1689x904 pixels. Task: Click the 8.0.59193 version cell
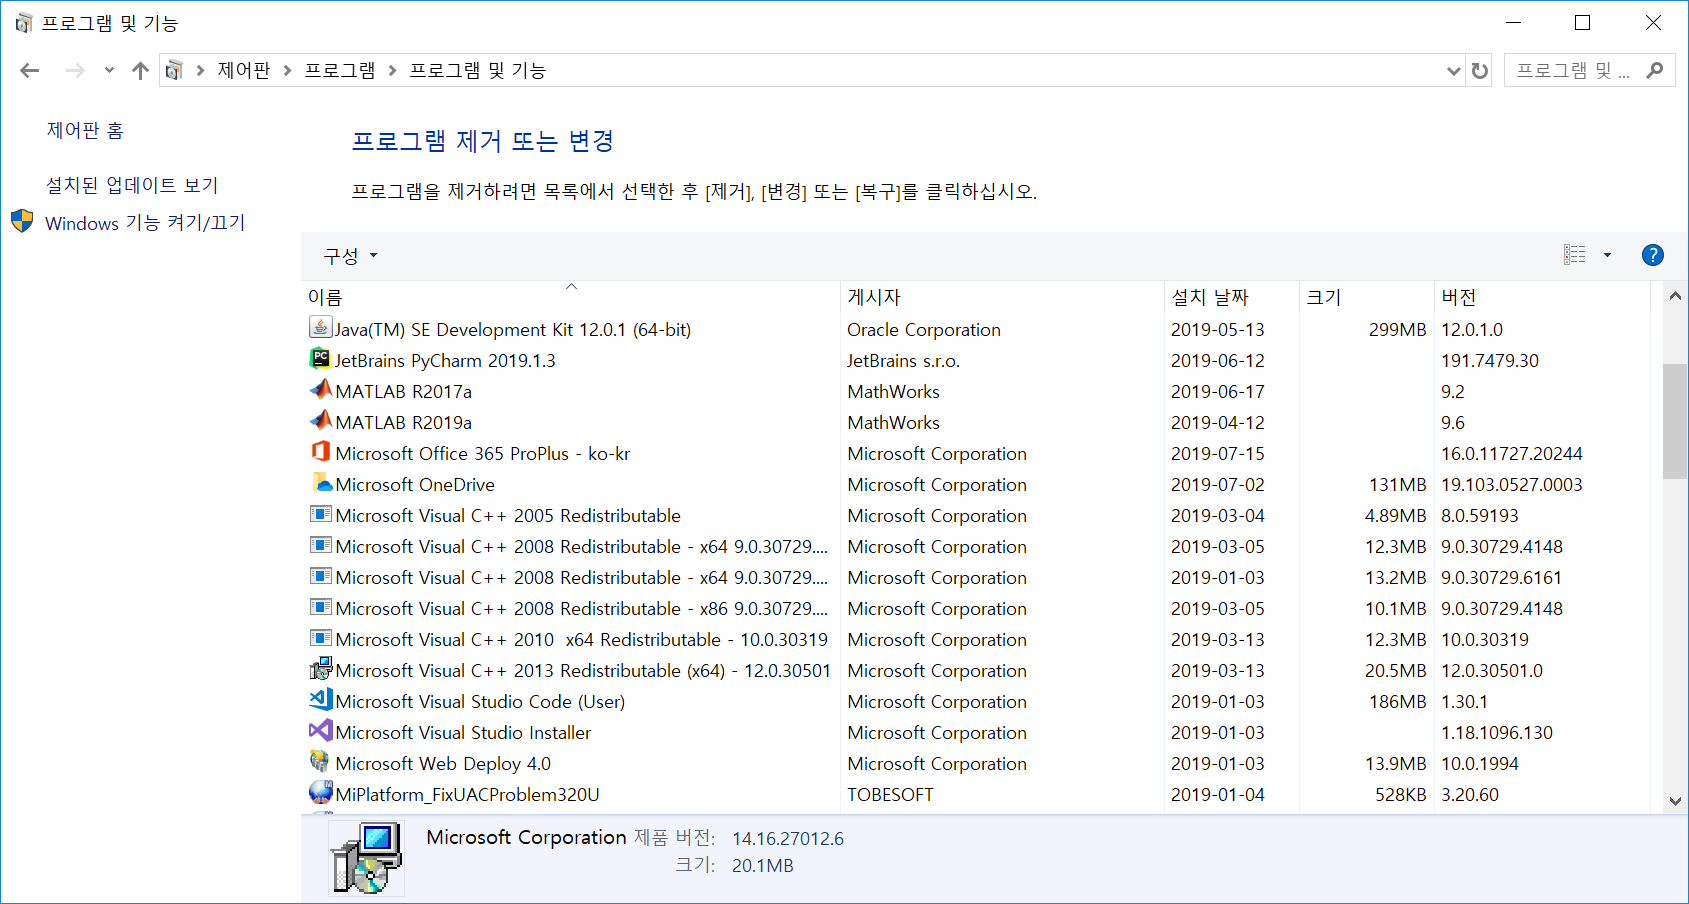1479,515
